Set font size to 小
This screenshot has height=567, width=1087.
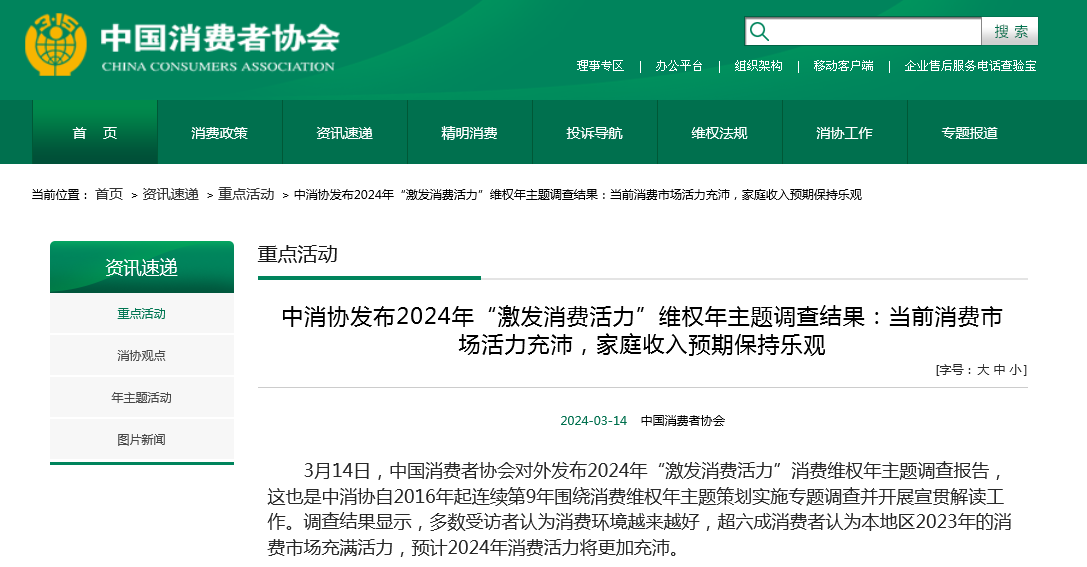pos(1015,369)
